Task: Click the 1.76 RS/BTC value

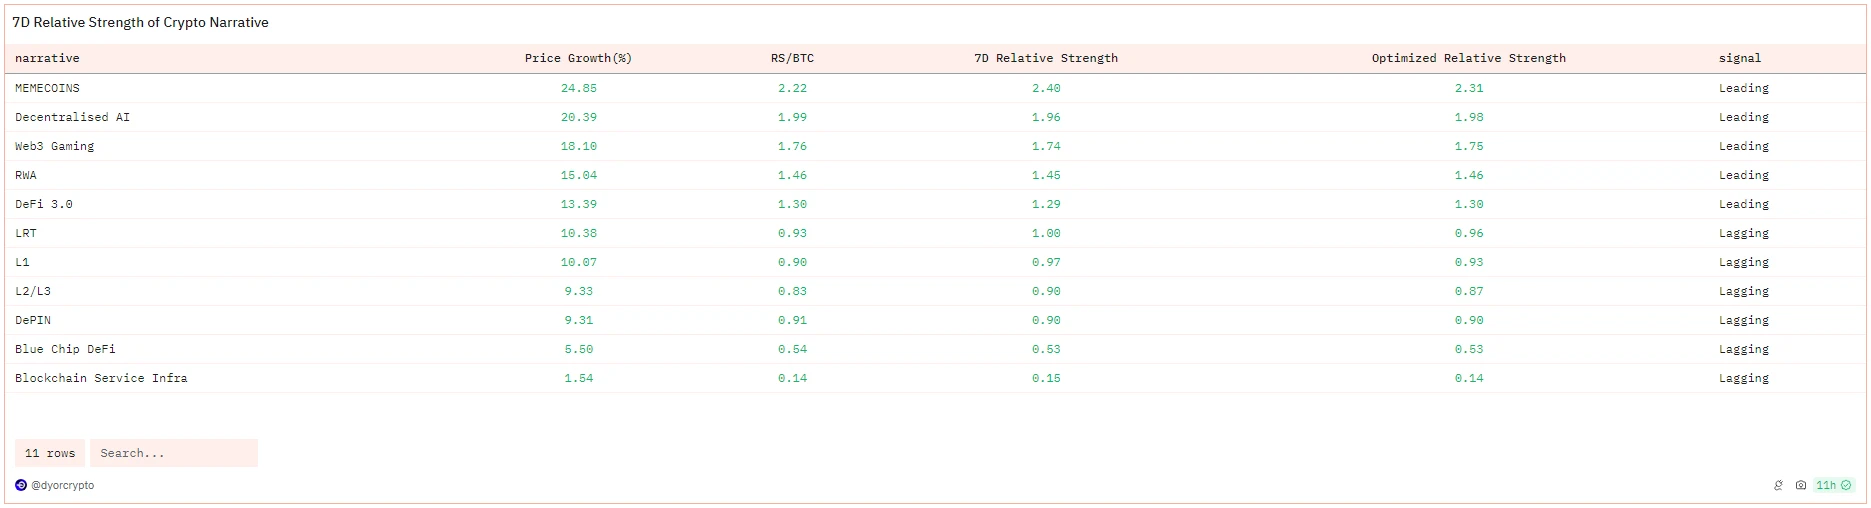Action: click(x=792, y=146)
